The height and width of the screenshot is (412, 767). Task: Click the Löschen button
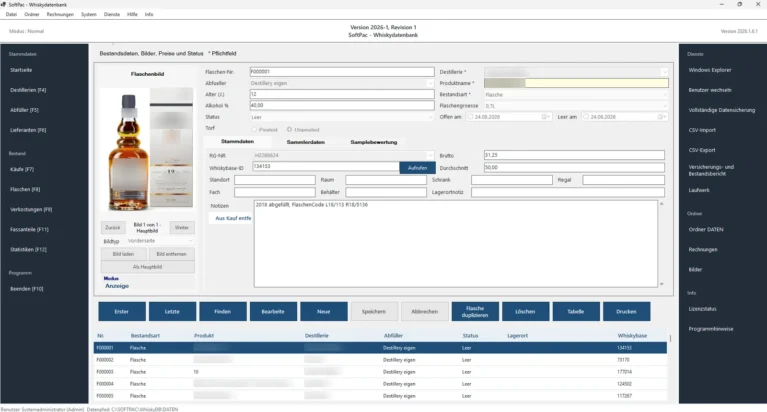(x=525, y=312)
